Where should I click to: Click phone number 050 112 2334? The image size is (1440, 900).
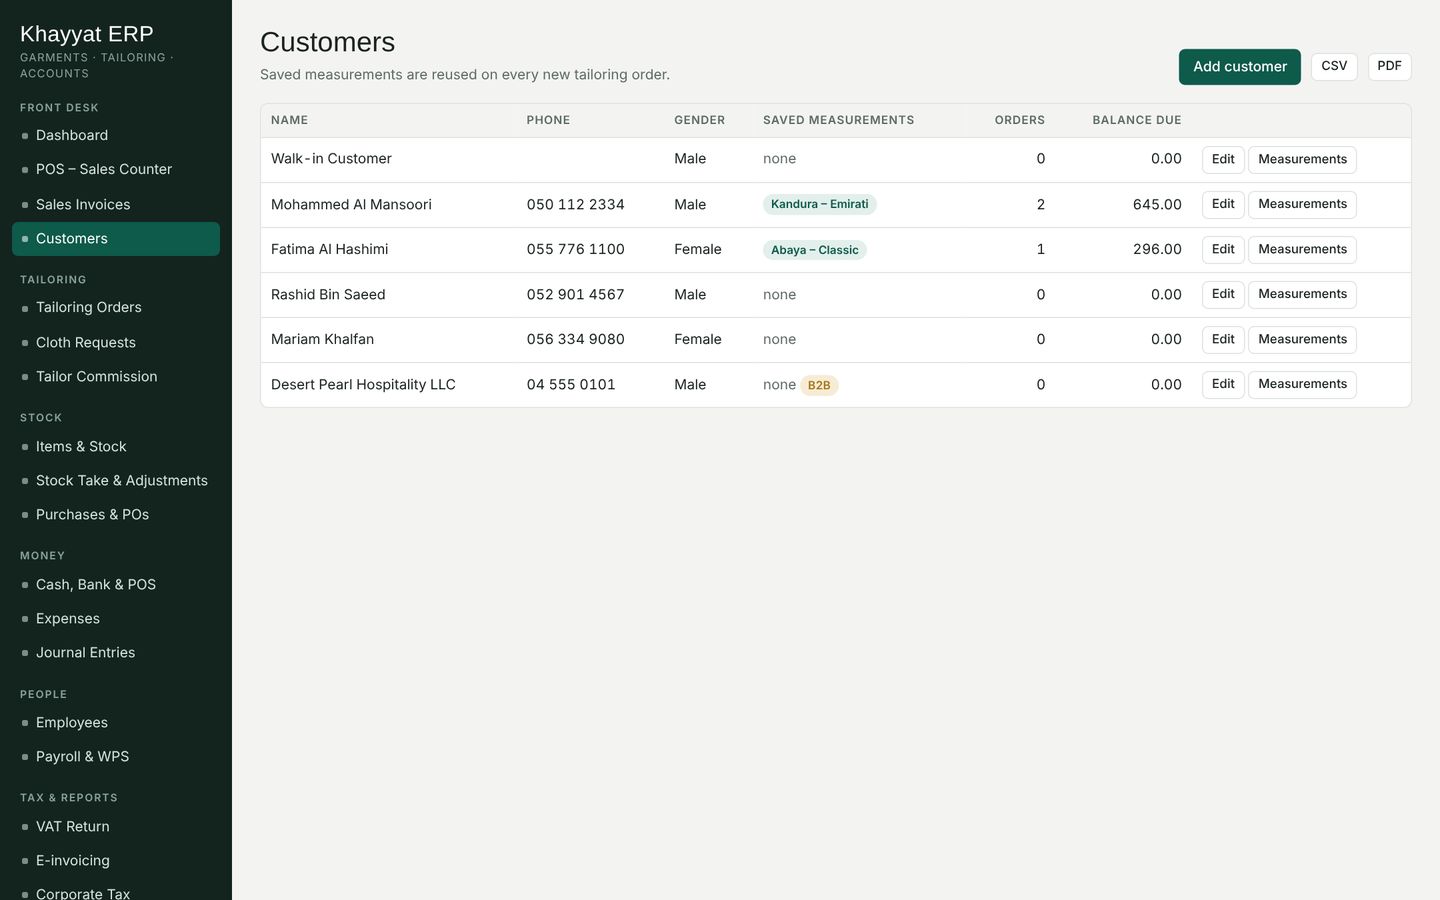tap(576, 204)
